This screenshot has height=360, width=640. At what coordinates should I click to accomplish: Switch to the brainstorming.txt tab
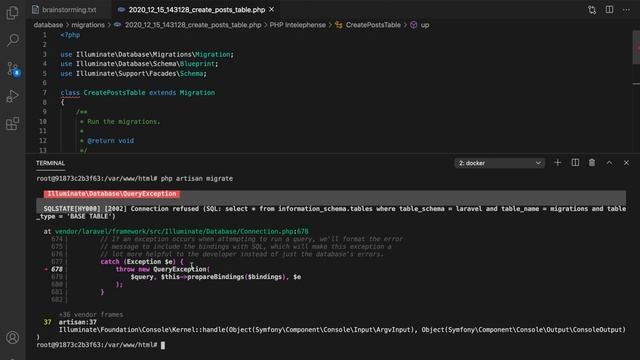click(x=69, y=9)
